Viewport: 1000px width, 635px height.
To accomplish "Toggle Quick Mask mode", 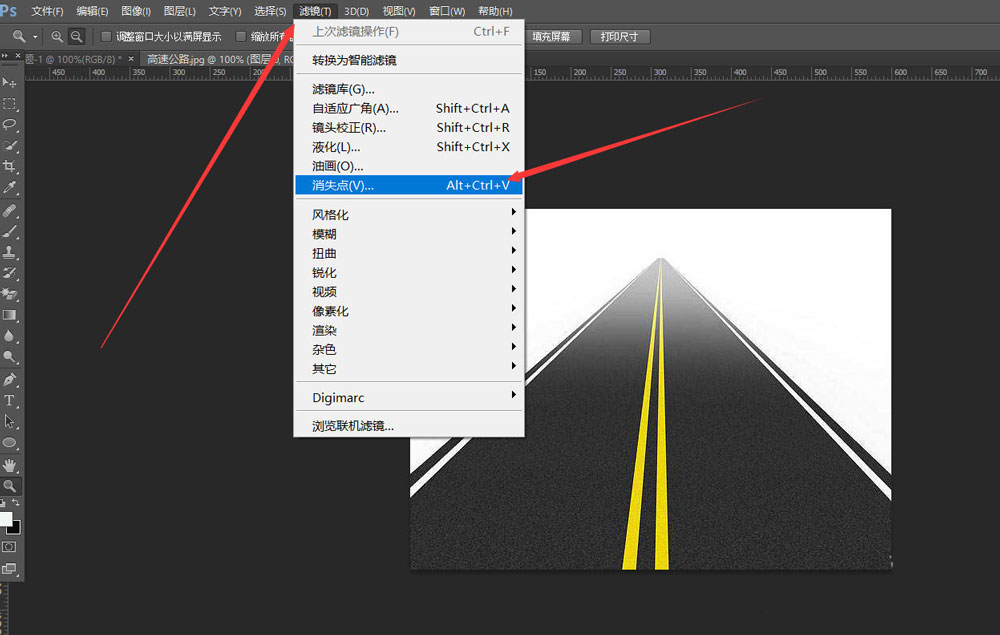I will (10, 547).
